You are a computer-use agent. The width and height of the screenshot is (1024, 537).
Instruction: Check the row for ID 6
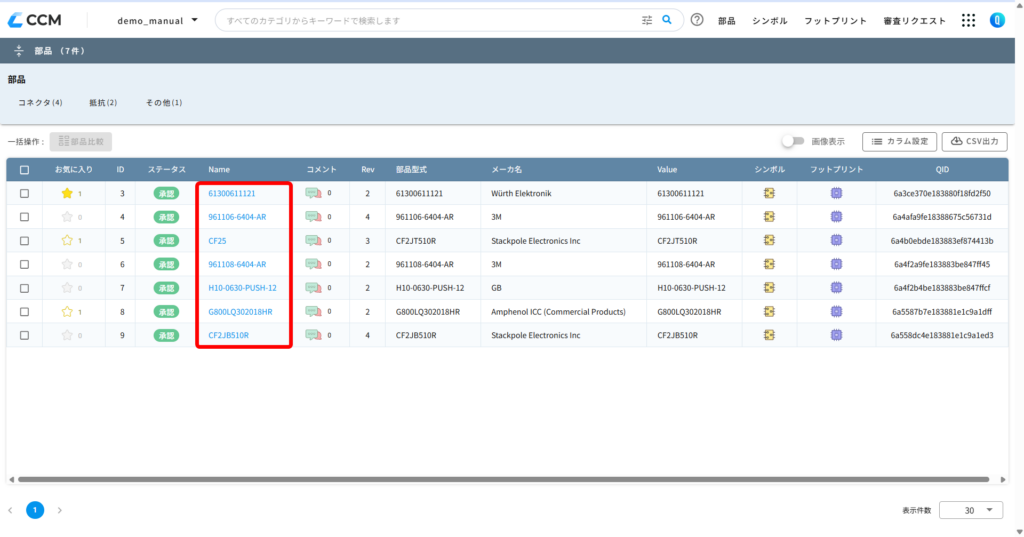pyautogui.click(x=24, y=264)
